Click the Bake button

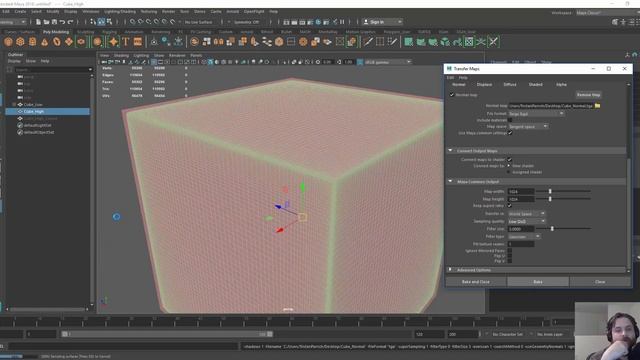coord(538,282)
